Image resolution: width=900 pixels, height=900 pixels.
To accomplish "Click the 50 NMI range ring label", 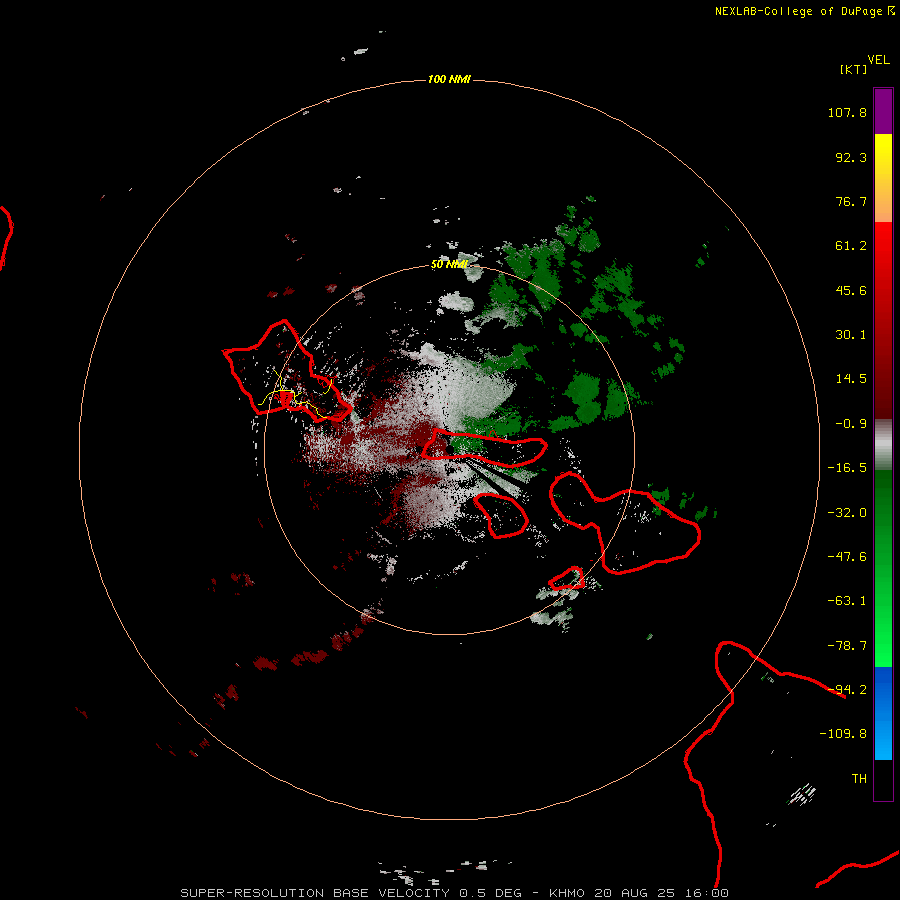I will coord(449,265).
